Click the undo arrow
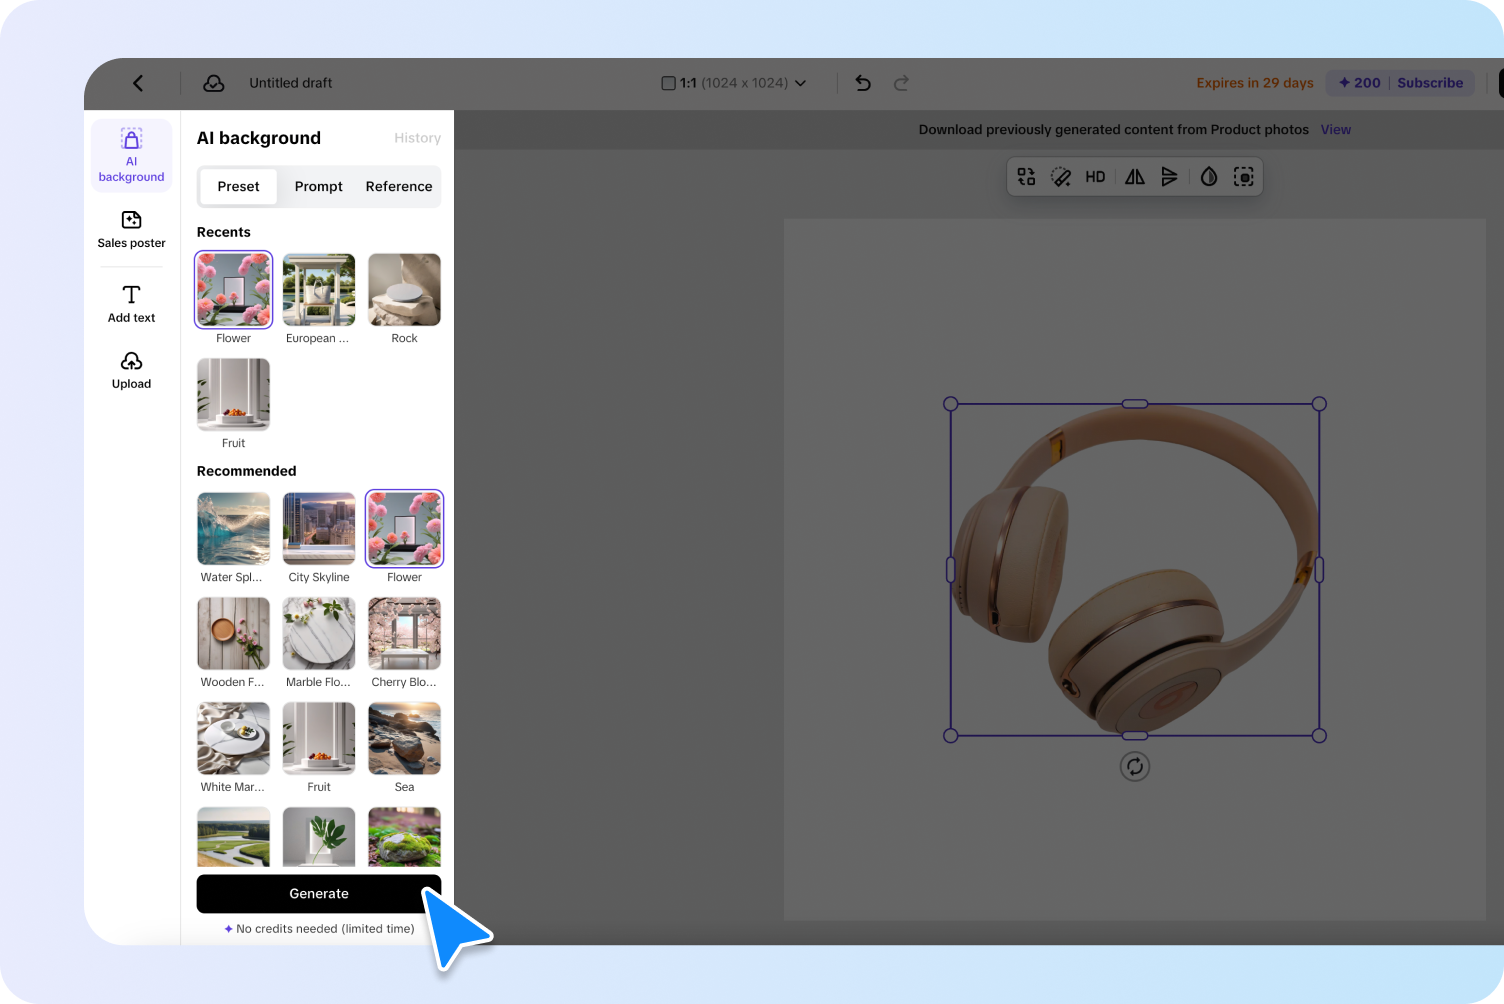Image resolution: width=1504 pixels, height=1004 pixels. pyautogui.click(x=862, y=83)
